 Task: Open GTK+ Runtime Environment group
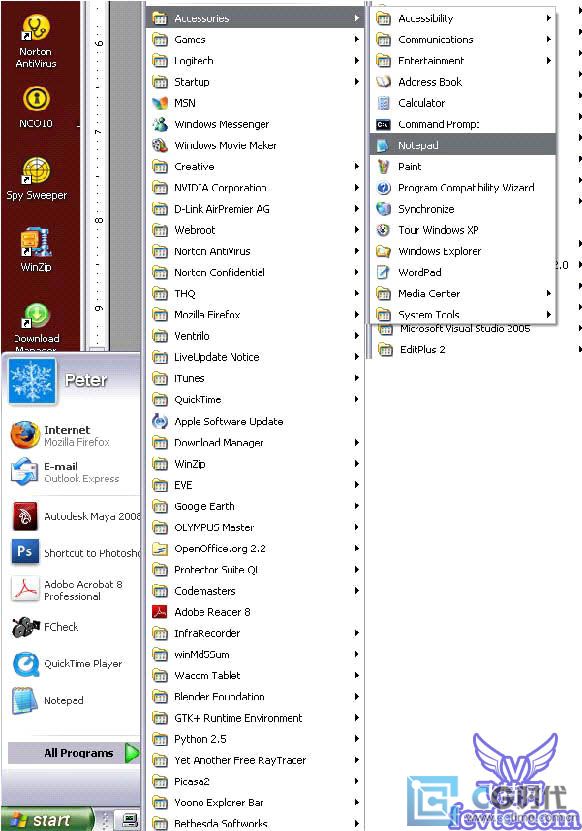(x=255, y=718)
